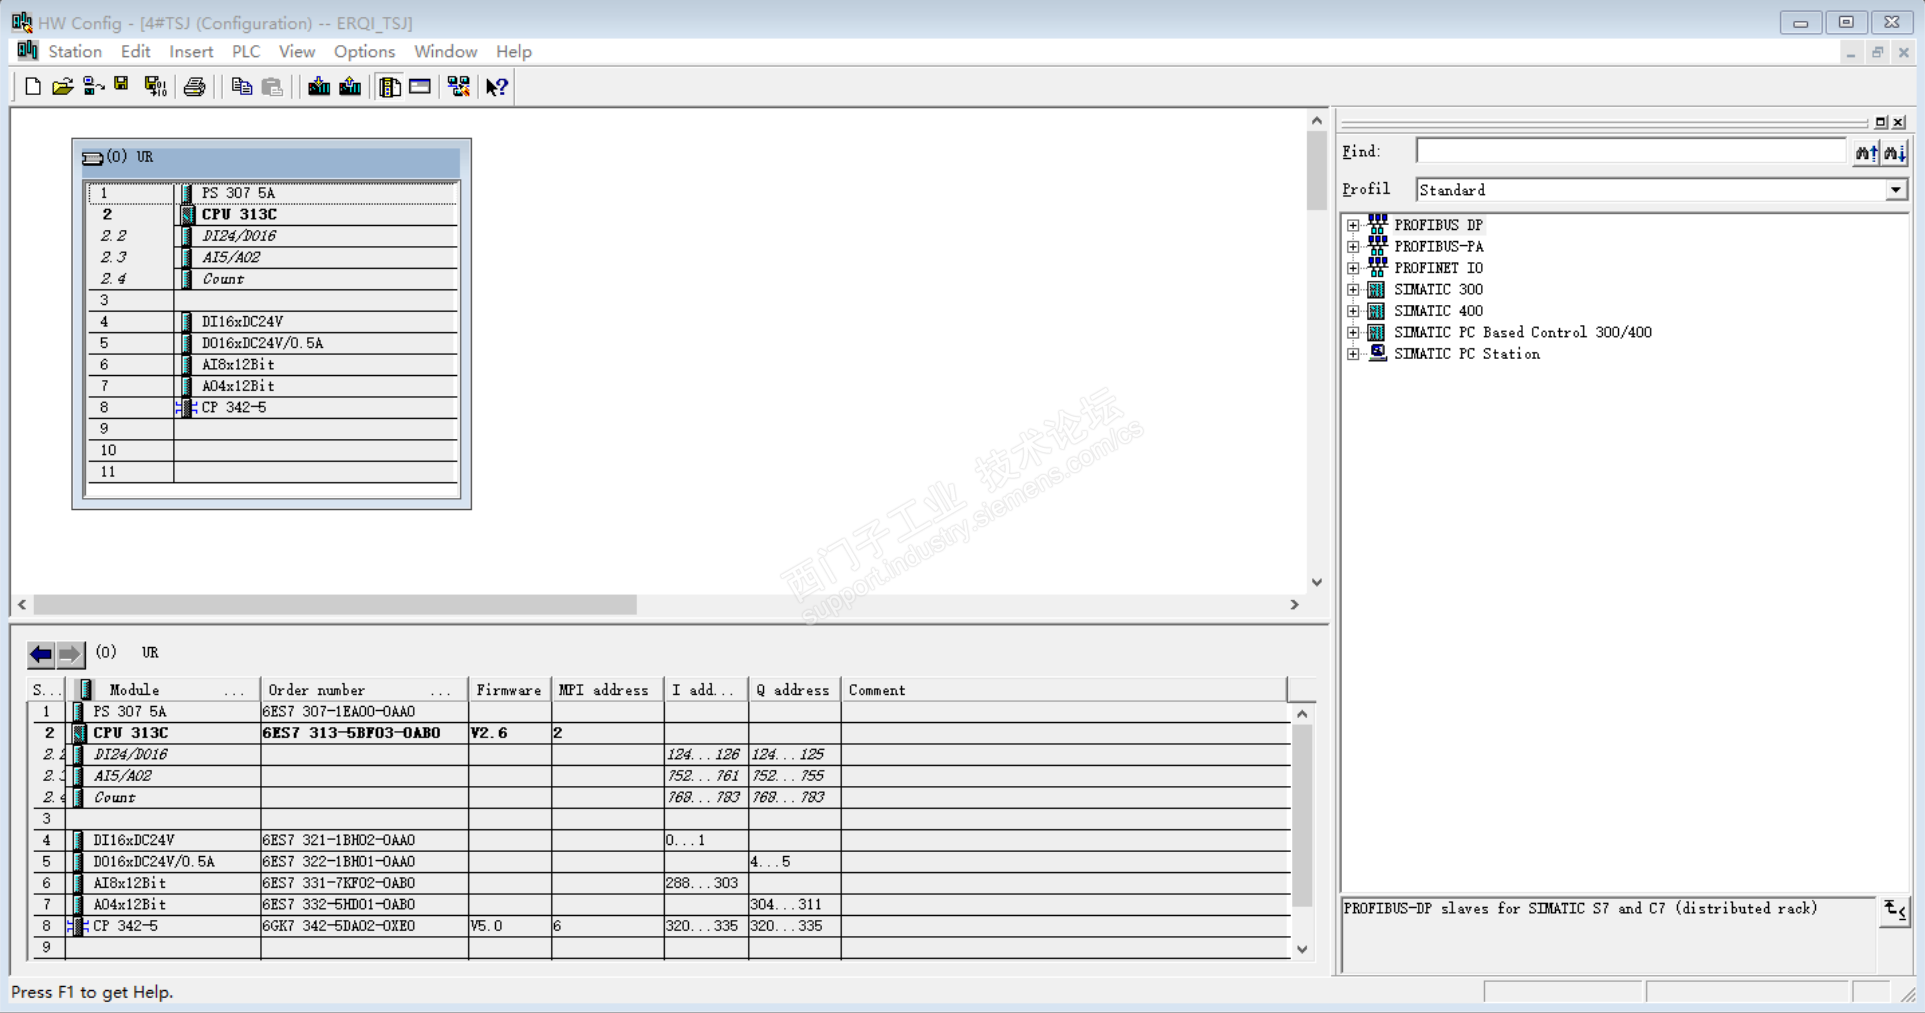Click the Find input field
Screen dimensions: 1925x1013
coord(1631,151)
